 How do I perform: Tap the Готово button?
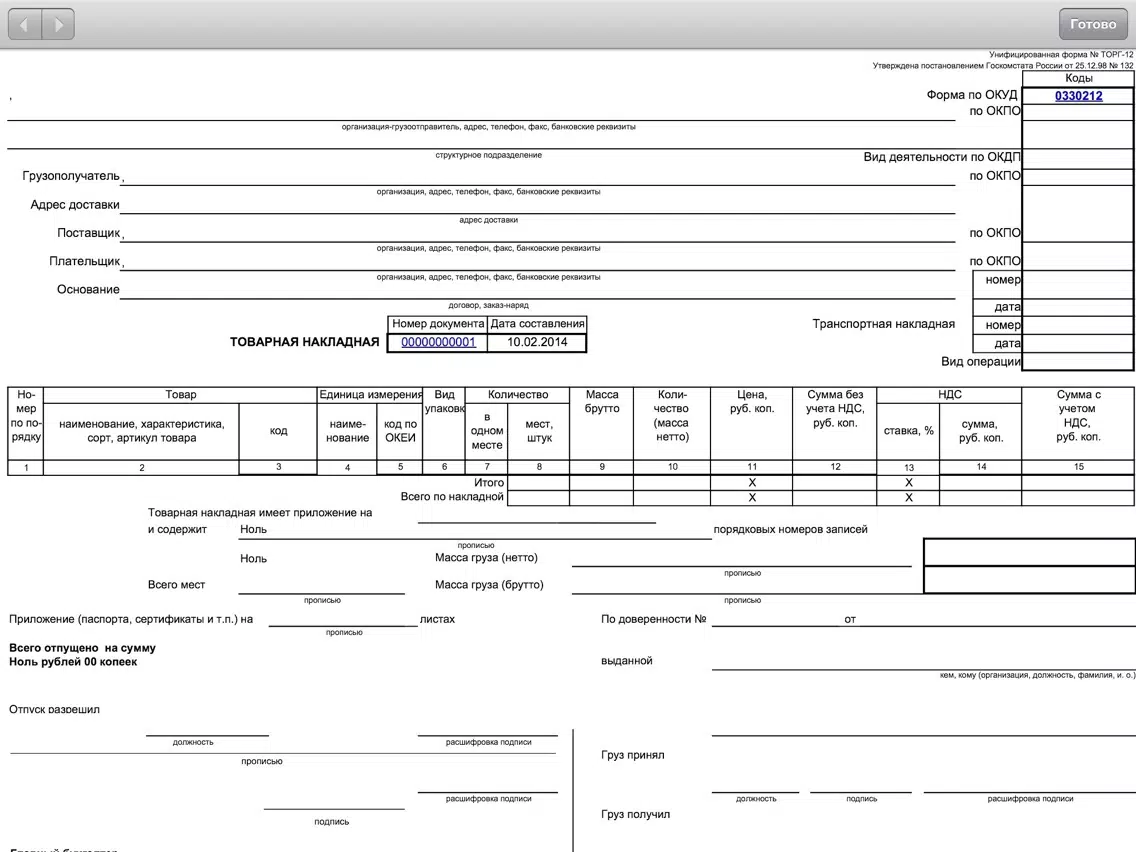[x=1093, y=24]
